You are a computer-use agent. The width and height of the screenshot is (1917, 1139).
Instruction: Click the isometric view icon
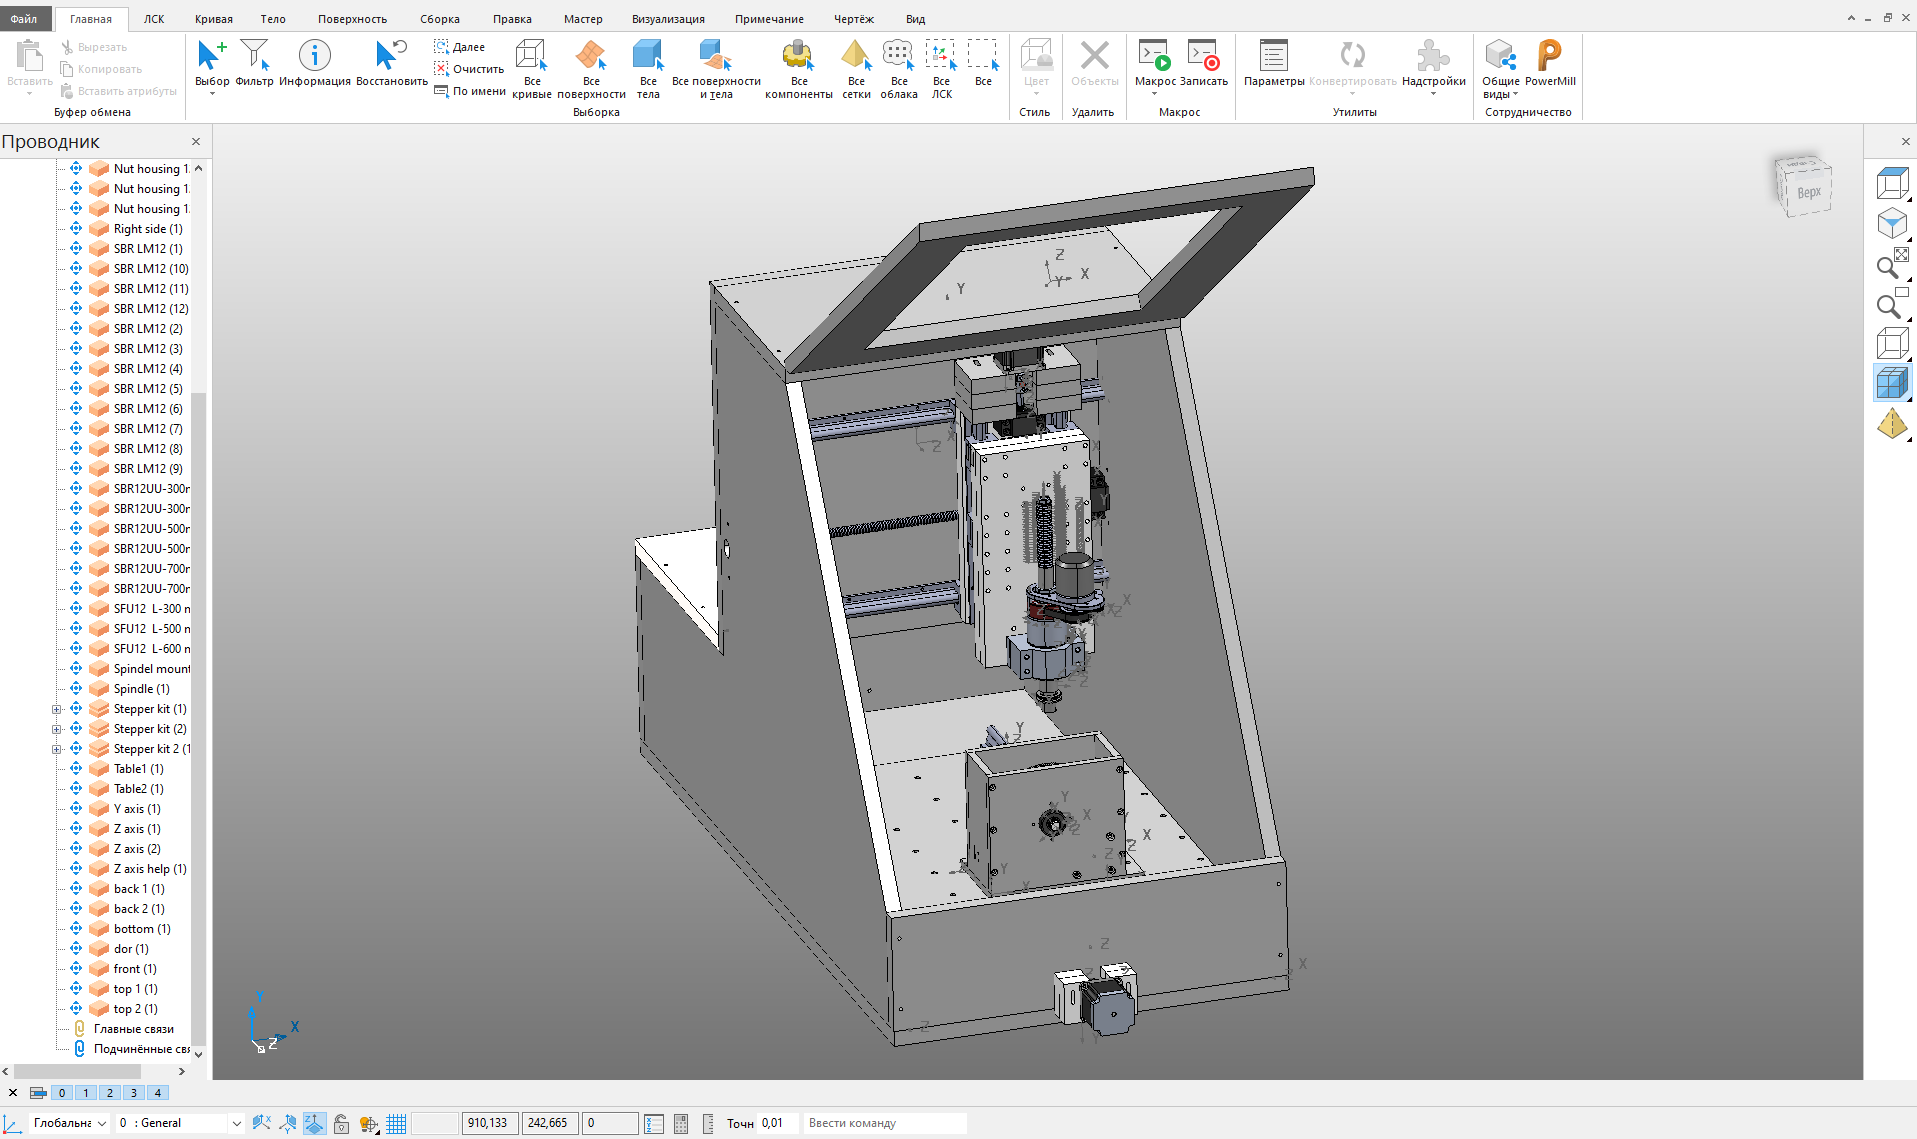[1892, 224]
